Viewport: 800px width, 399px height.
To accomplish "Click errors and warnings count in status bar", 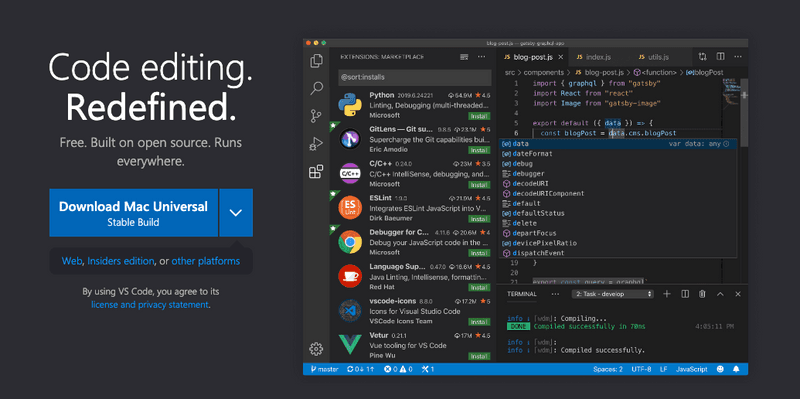I will point(398,369).
